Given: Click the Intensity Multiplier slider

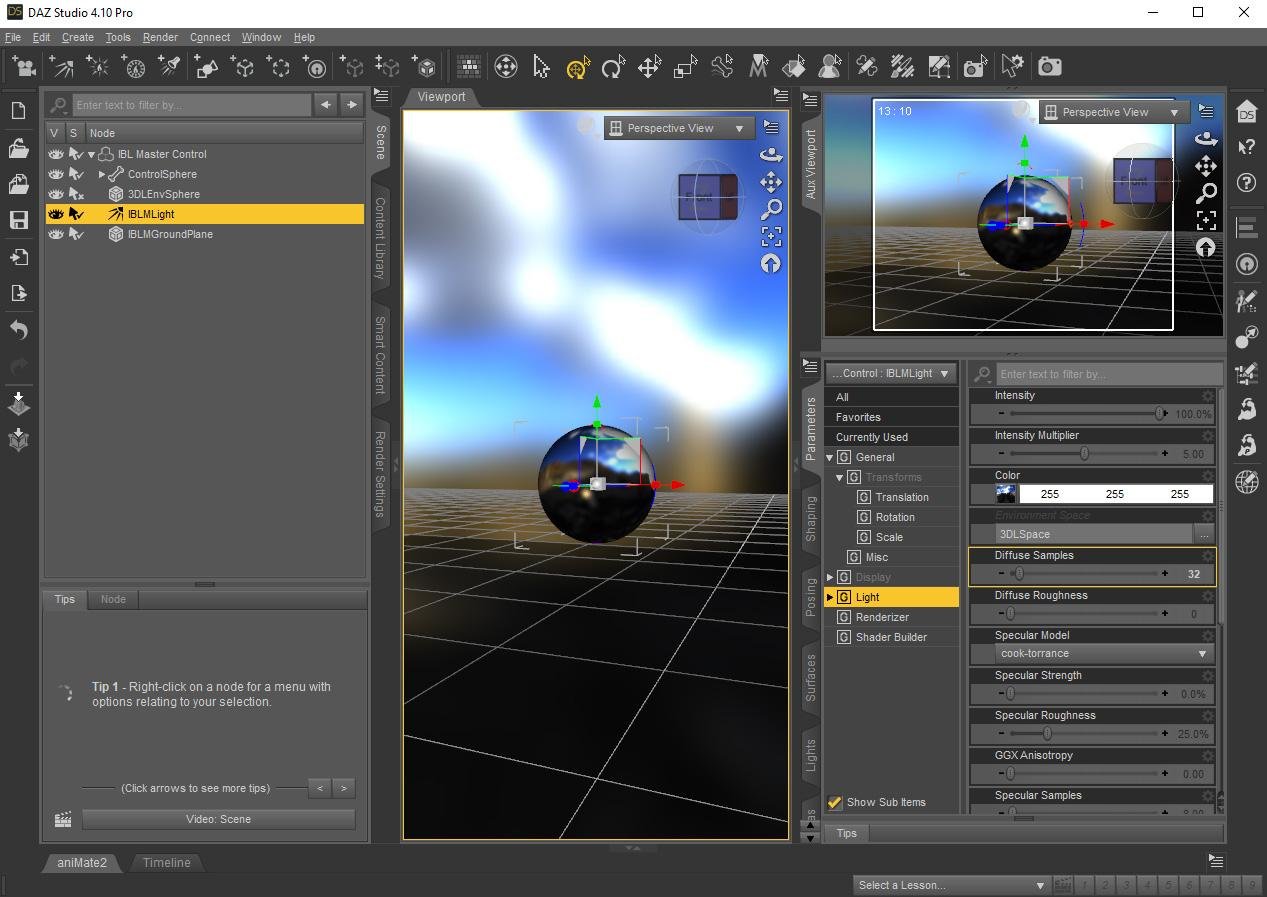Looking at the screenshot, I should (x=1084, y=454).
